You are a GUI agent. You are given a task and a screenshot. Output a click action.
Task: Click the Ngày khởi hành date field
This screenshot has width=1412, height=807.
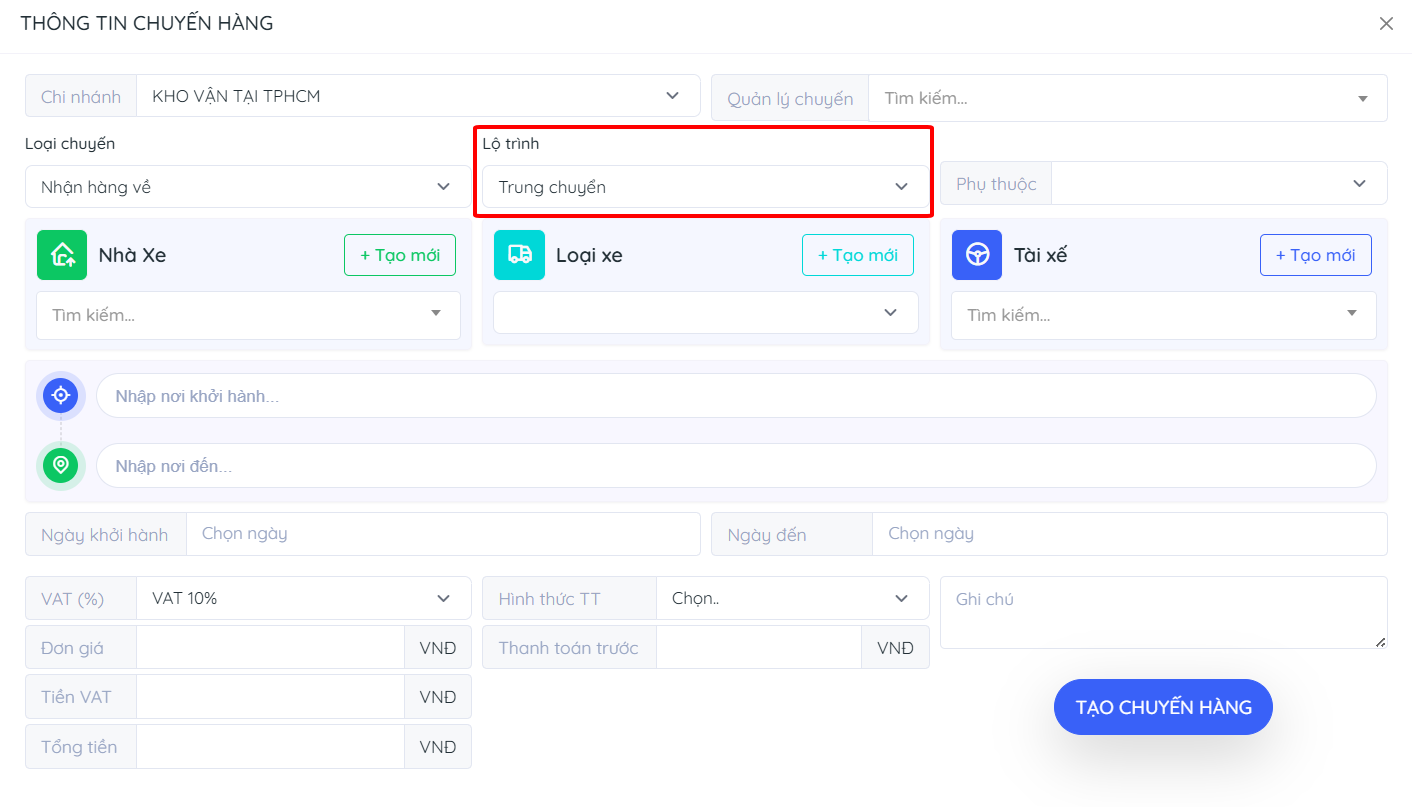[x=442, y=534]
